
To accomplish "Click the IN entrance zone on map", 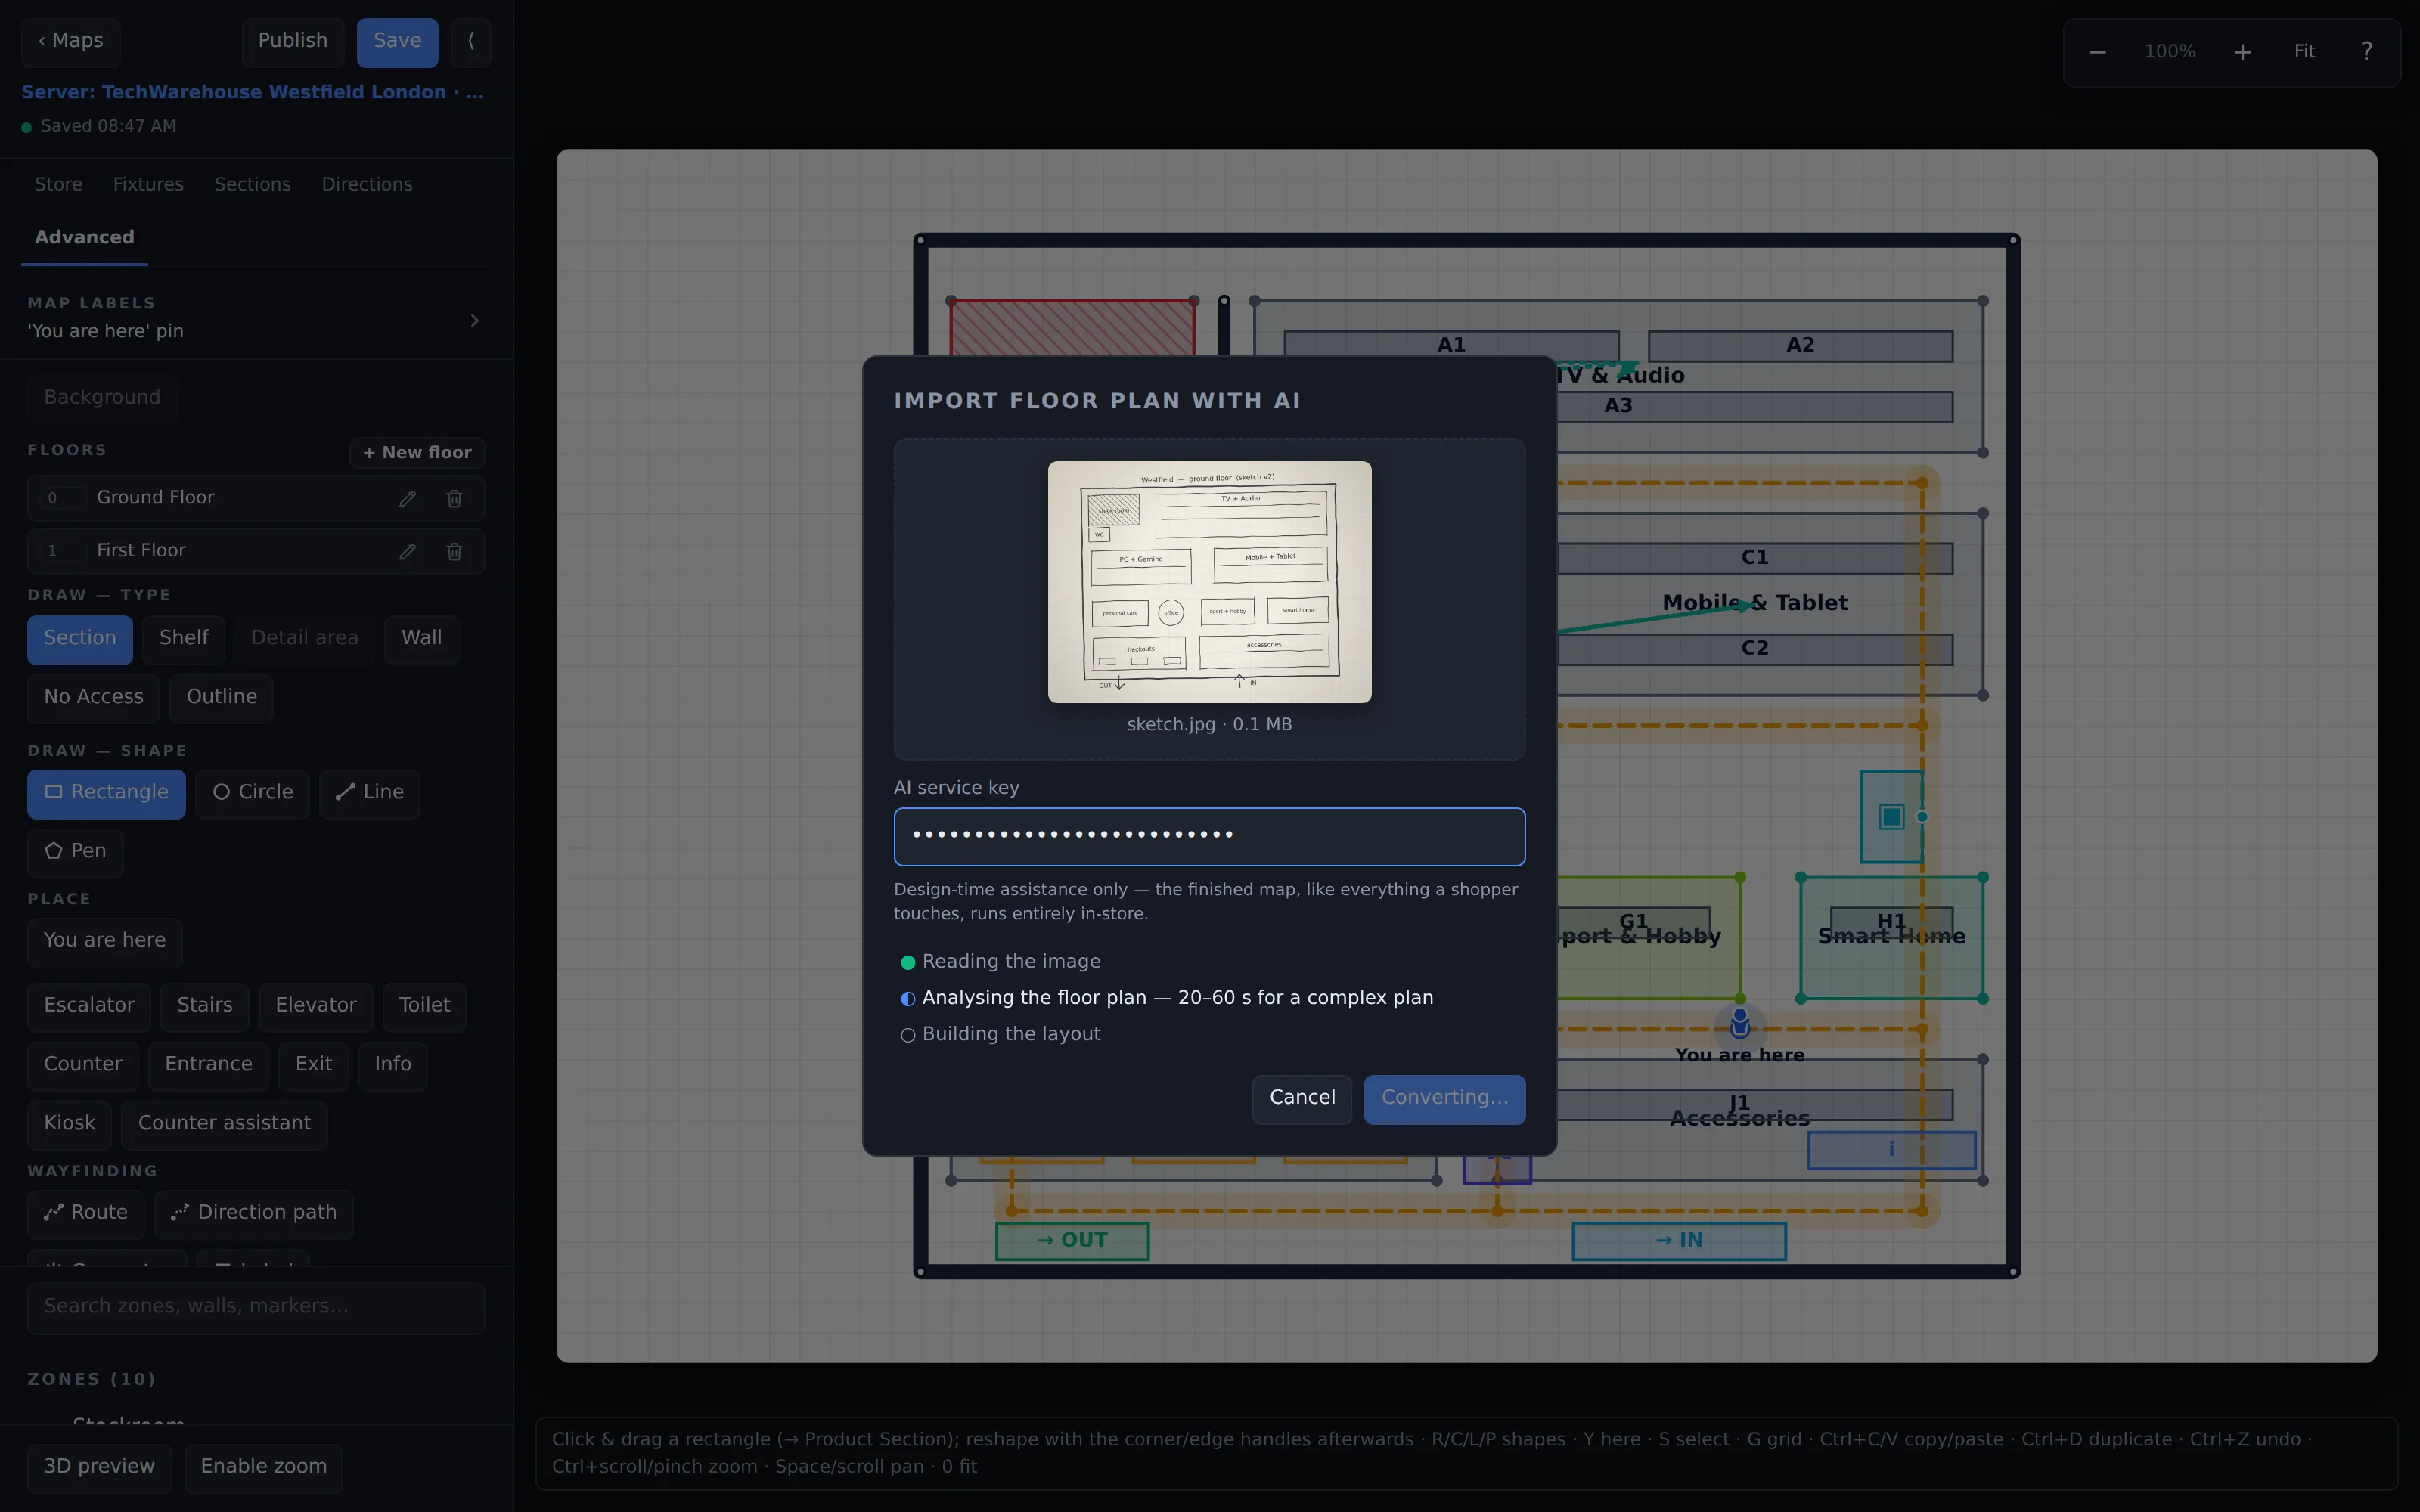I will (x=1679, y=1241).
